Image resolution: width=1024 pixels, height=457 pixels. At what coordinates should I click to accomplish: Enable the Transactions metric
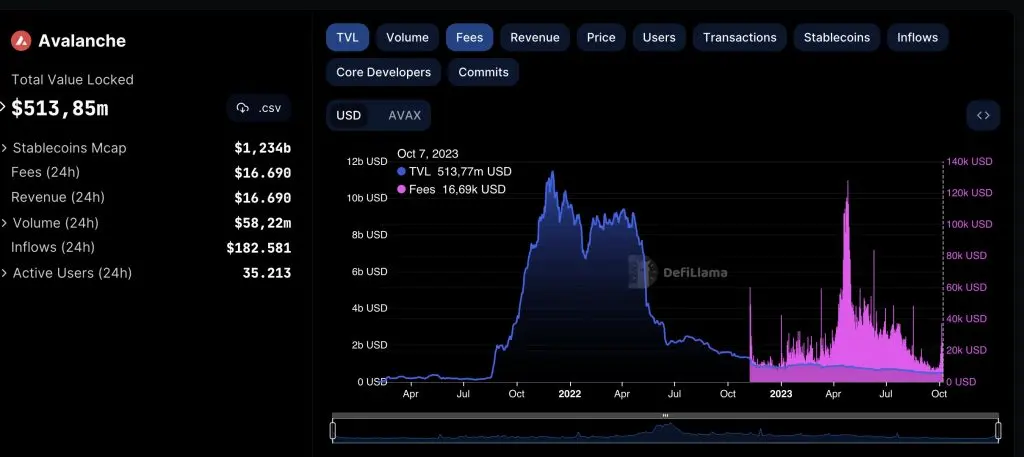pos(739,37)
